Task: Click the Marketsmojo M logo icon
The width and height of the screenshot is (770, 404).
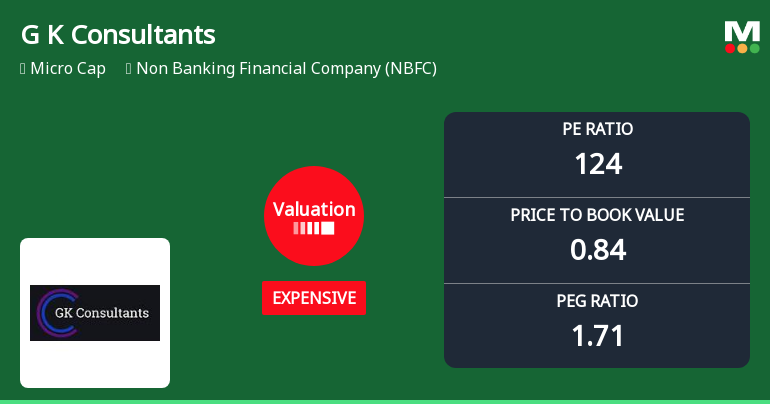Action: pos(742,37)
